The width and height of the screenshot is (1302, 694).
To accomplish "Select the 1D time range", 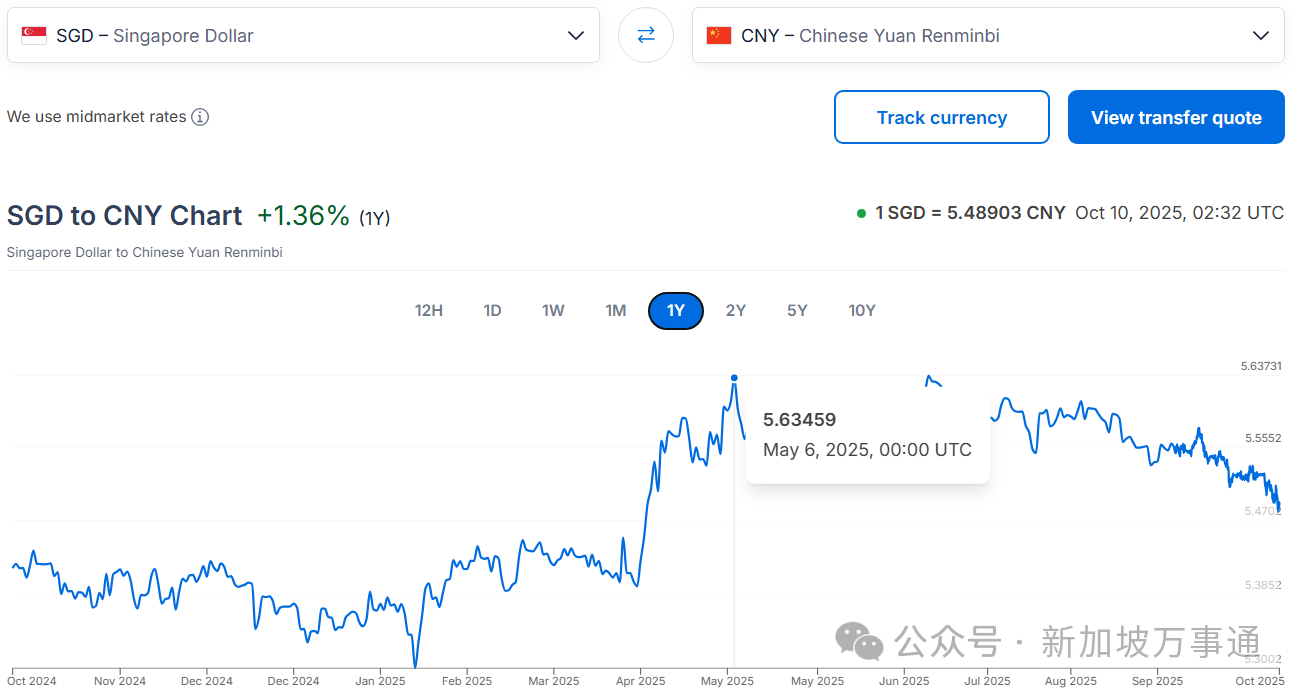I will pos(492,310).
